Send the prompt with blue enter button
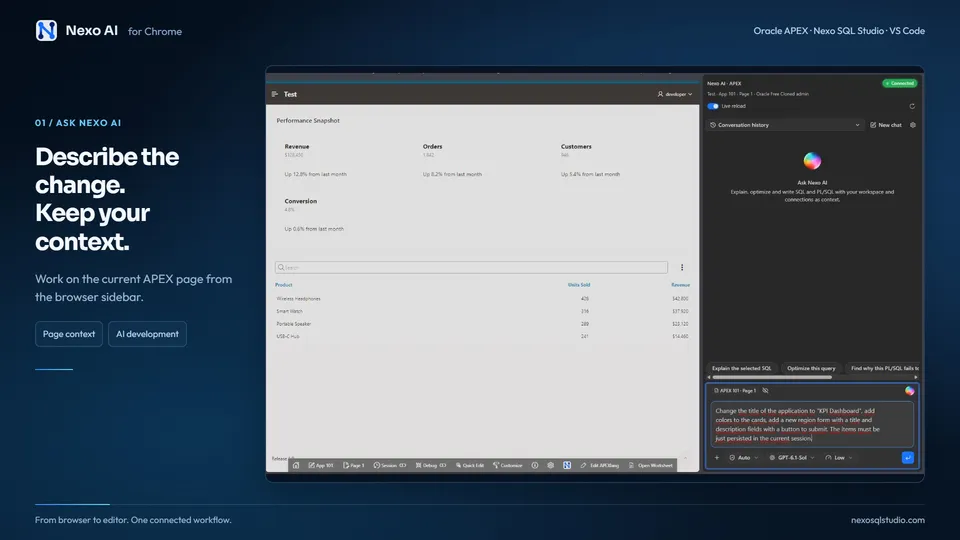Image resolution: width=960 pixels, height=540 pixels. coord(908,457)
